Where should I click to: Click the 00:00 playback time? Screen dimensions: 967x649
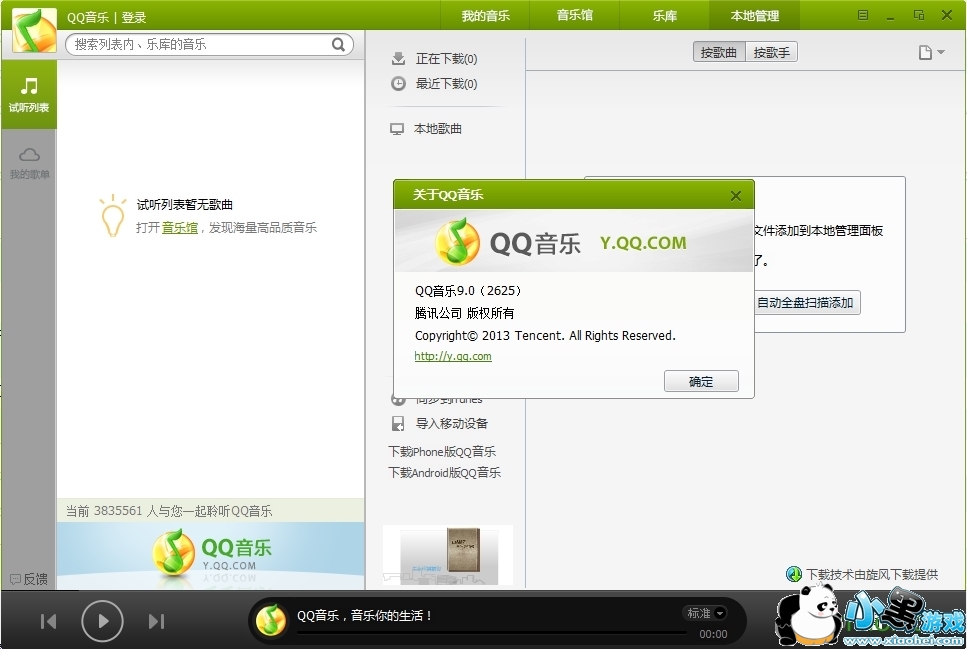coord(714,634)
